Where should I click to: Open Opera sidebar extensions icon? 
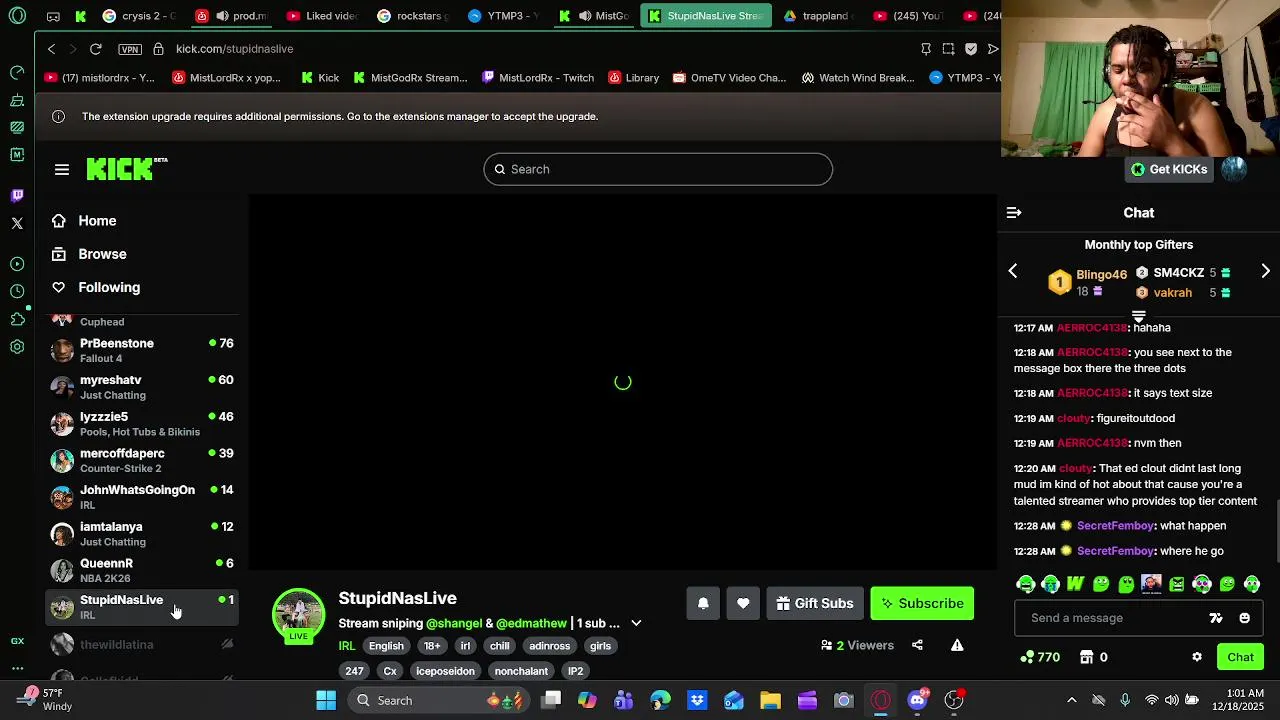(x=17, y=319)
